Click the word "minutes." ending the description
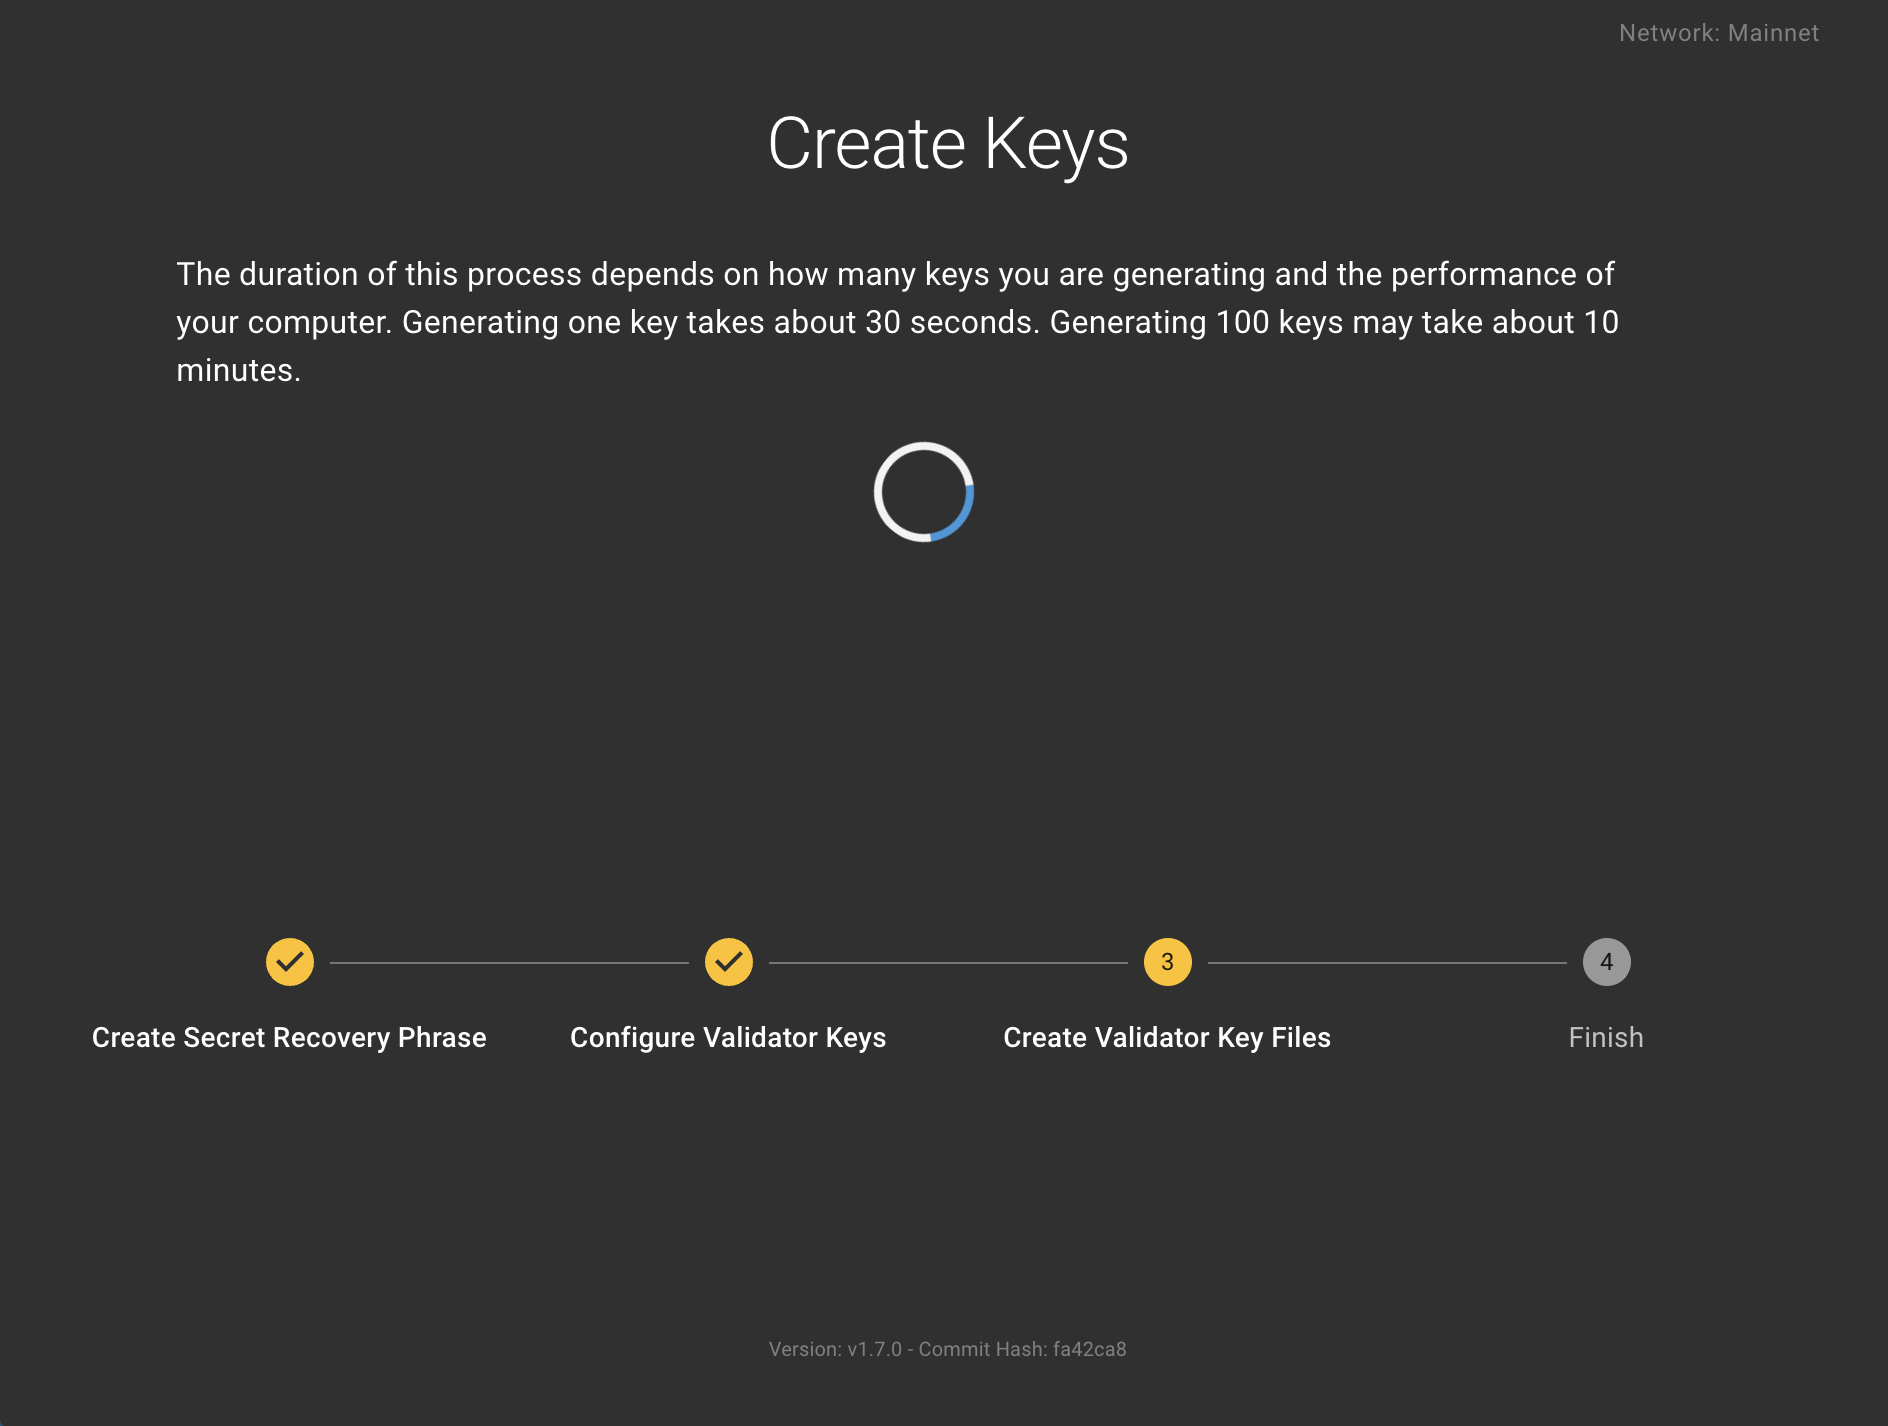This screenshot has width=1888, height=1426. [x=238, y=371]
